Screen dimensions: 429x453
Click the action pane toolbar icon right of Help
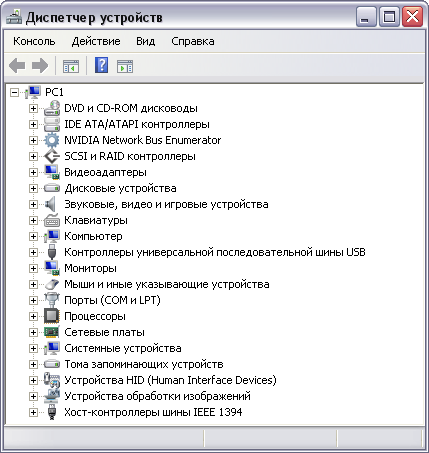125,66
